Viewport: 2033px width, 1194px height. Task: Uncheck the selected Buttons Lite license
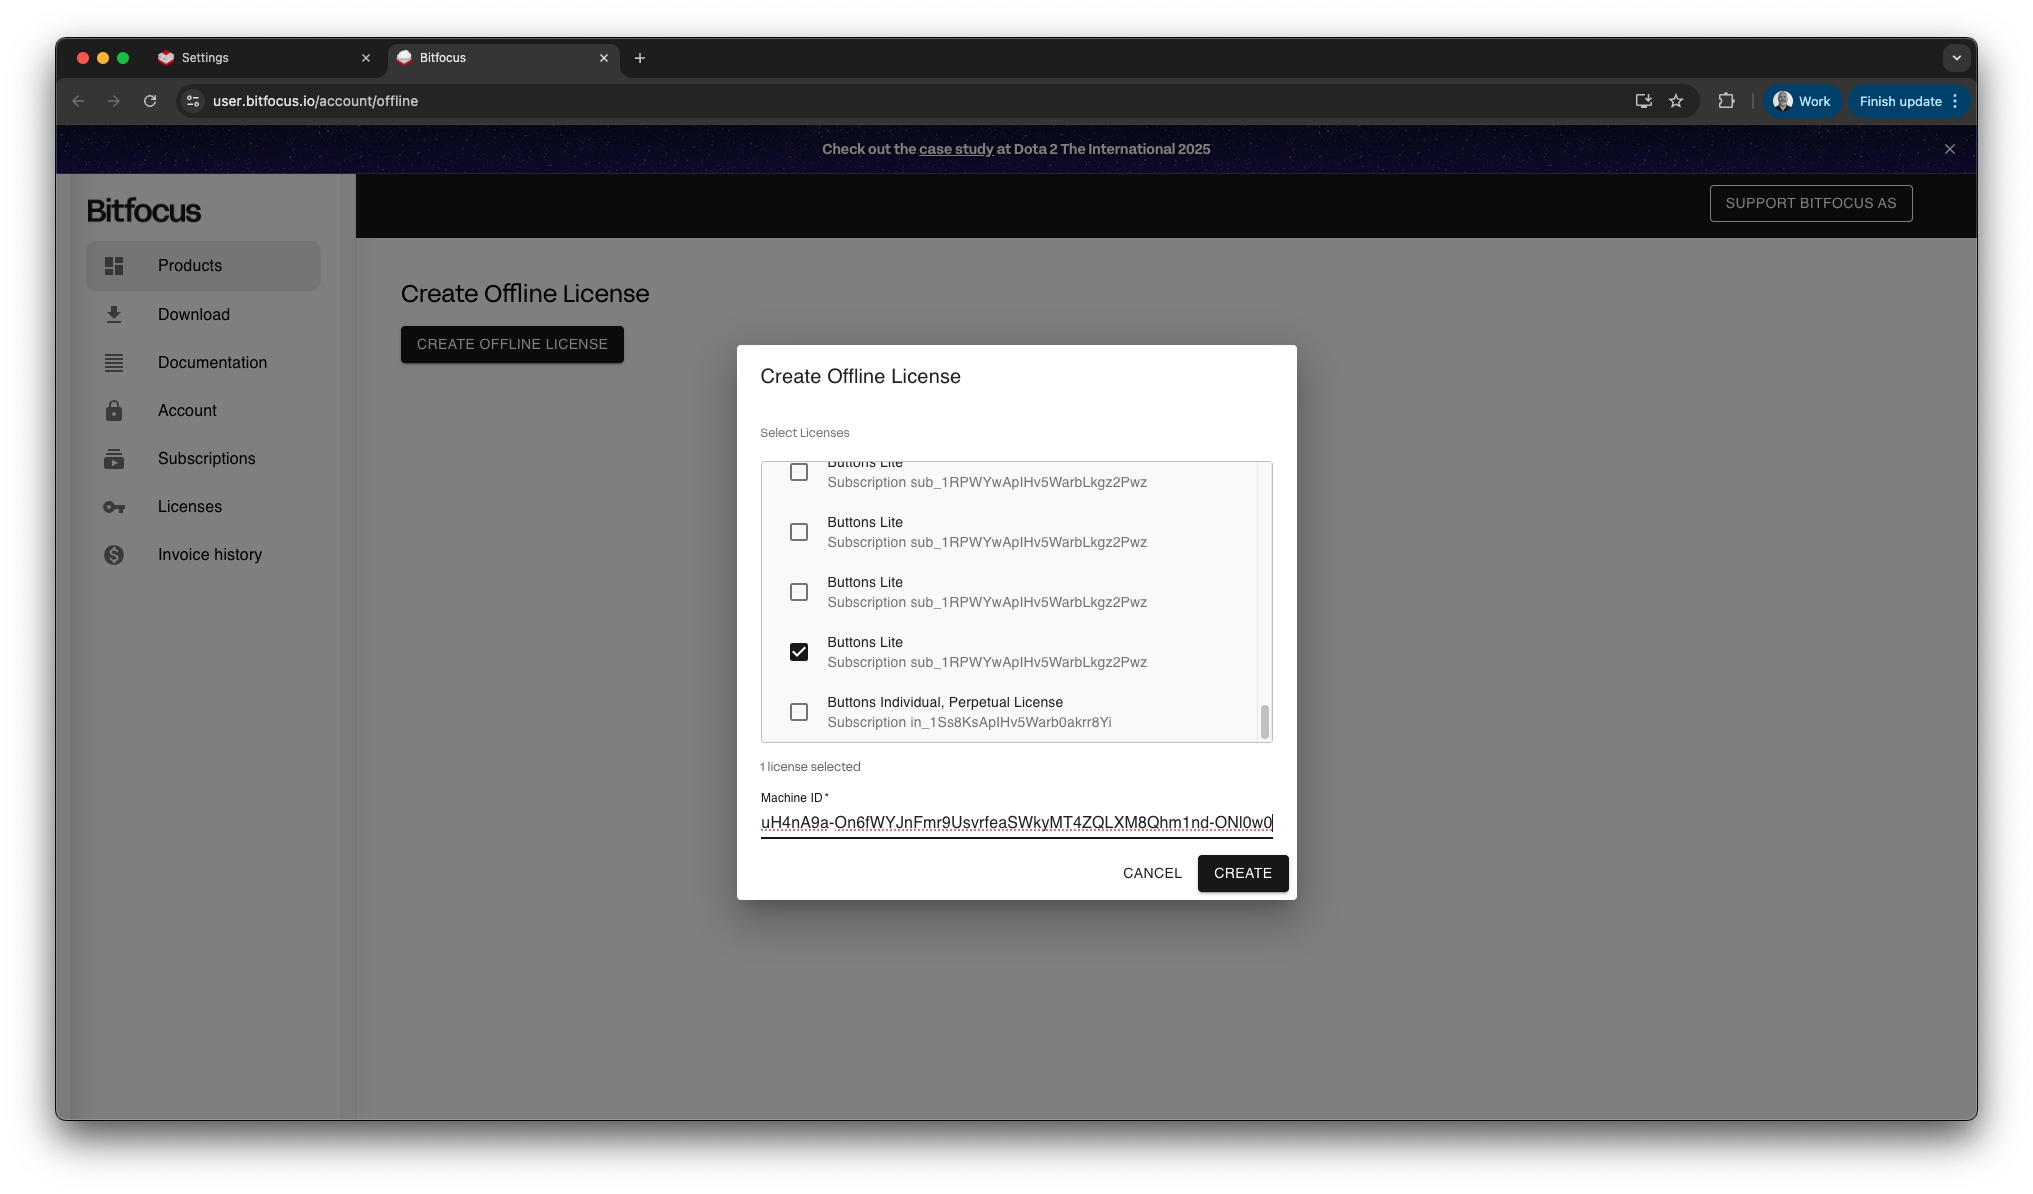799,652
